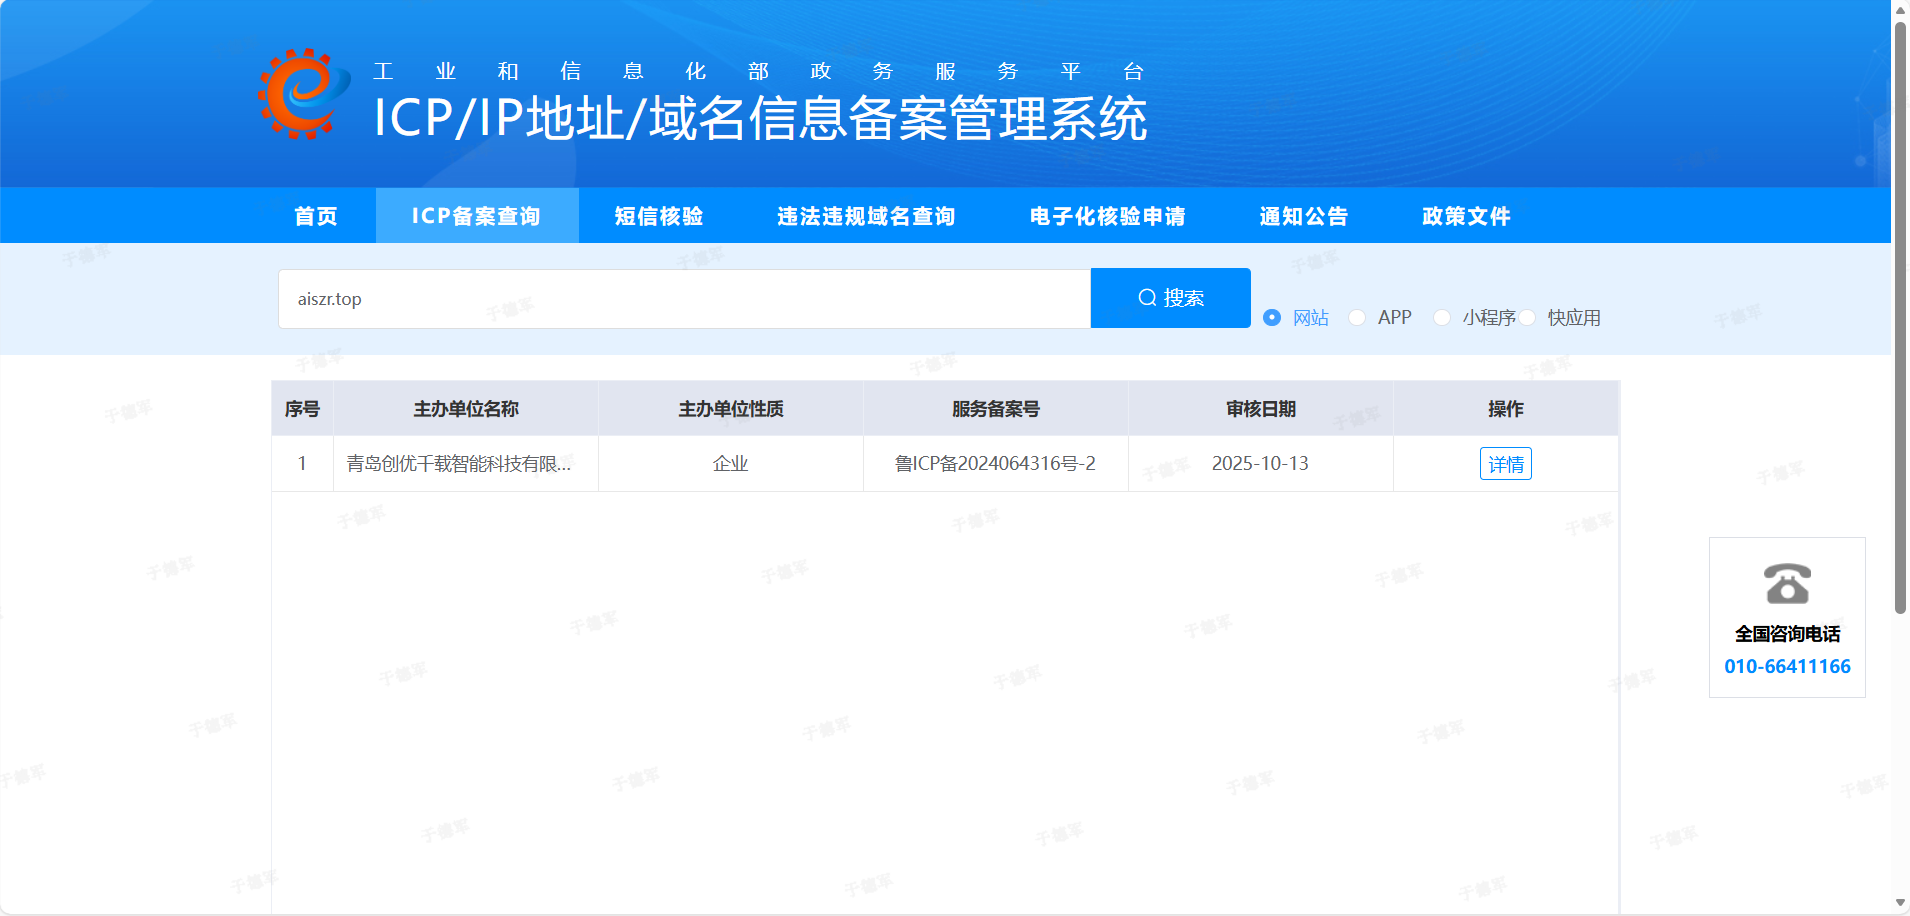The image size is (1910, 916).
Task: Click the ICP/IP地址/域名信息备案管理系统 title
Action: click(x=760, y=119)
